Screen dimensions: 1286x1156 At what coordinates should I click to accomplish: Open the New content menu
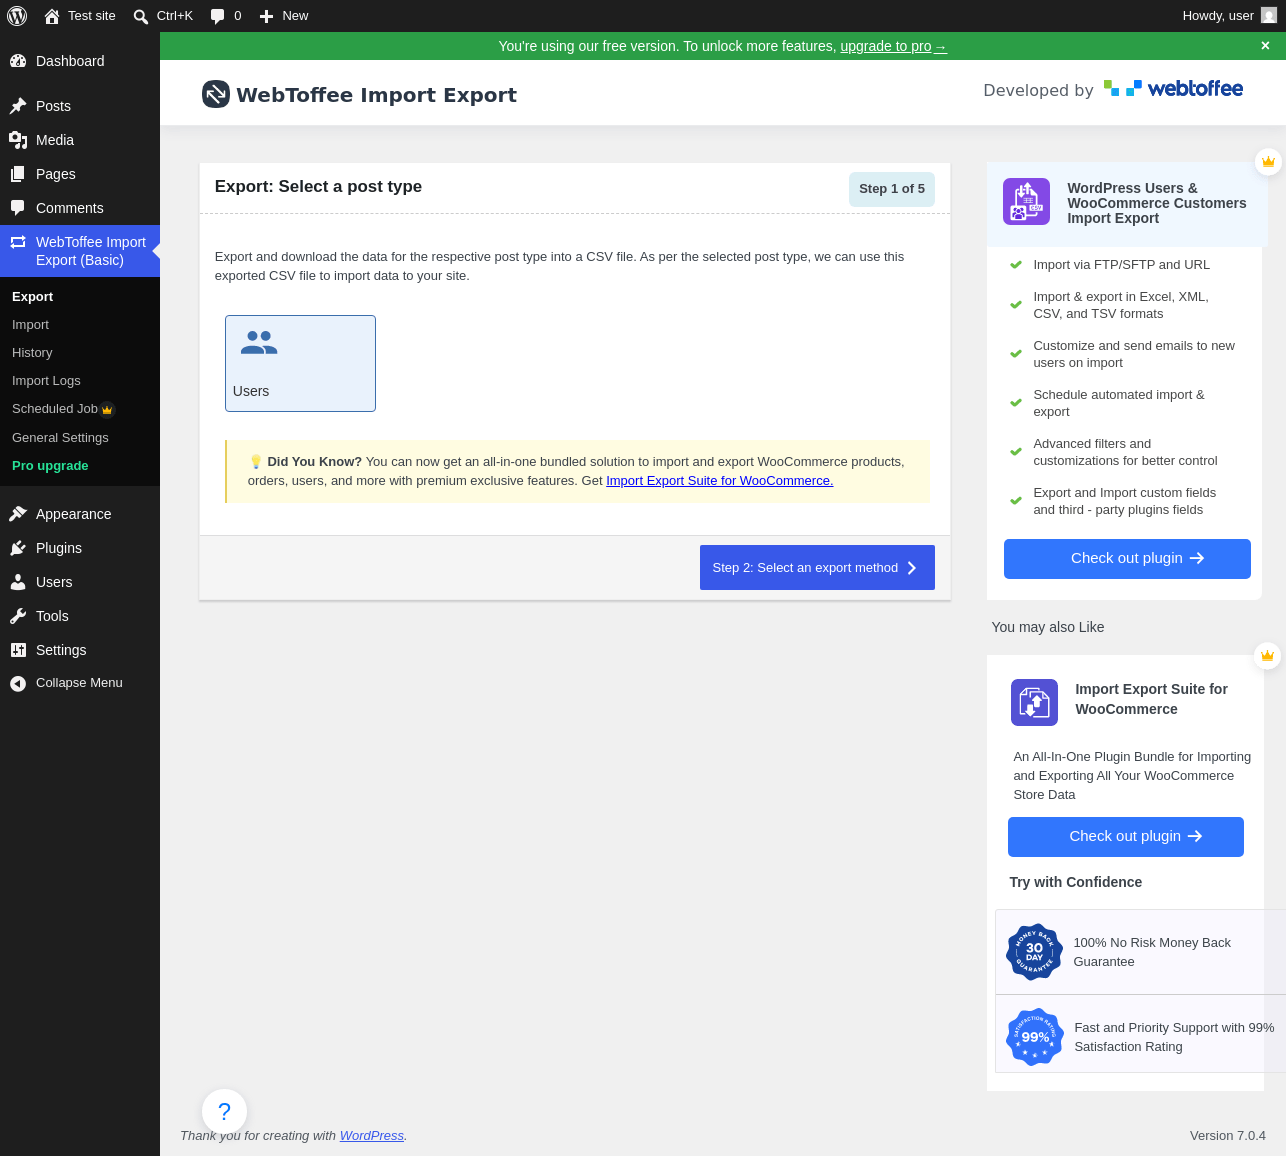(x=284, y=16)
